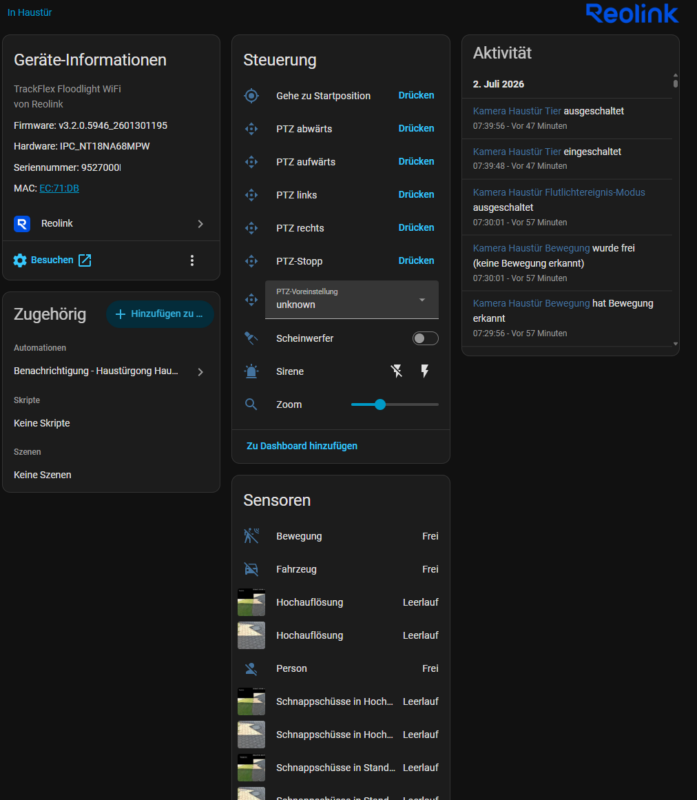The height and width of the screenshot is (800, 697).
Task: Click Benachrichtigung - Haustürgong automation text
Action: 96,371
